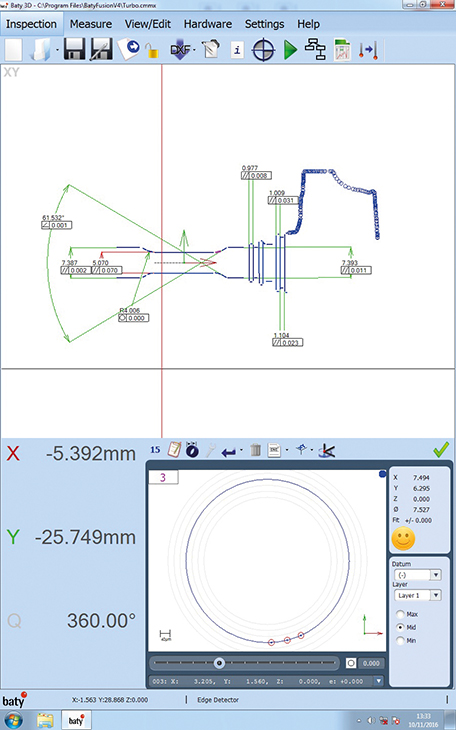Click the wrench tool icon

[x=211, y=450]
